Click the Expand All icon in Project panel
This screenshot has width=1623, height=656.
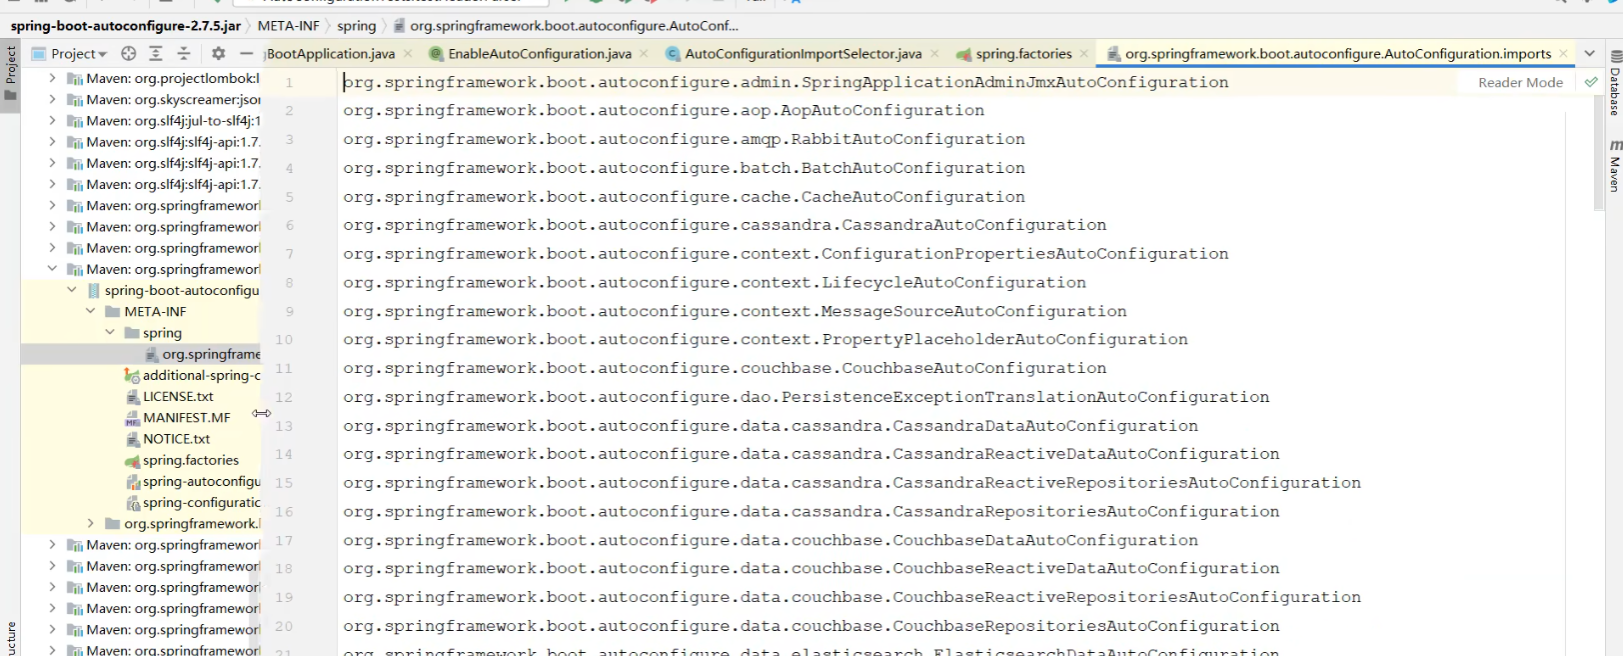pyautogui.click(x=156, y=54)
